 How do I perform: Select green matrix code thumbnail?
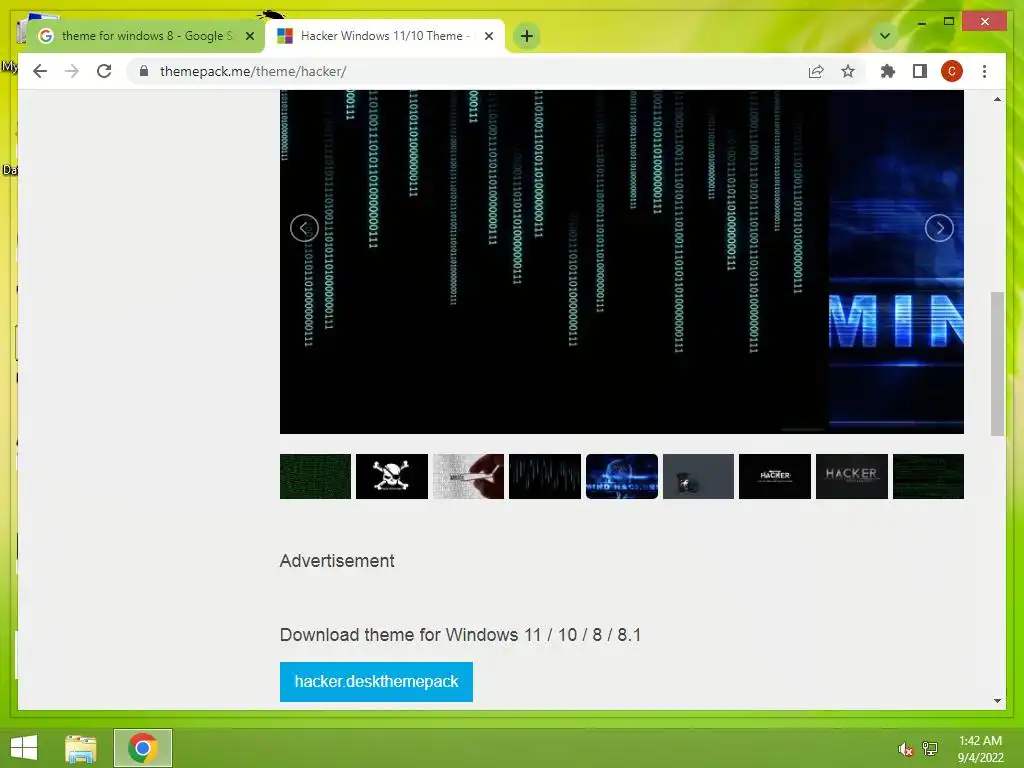(x=315, y=477)
